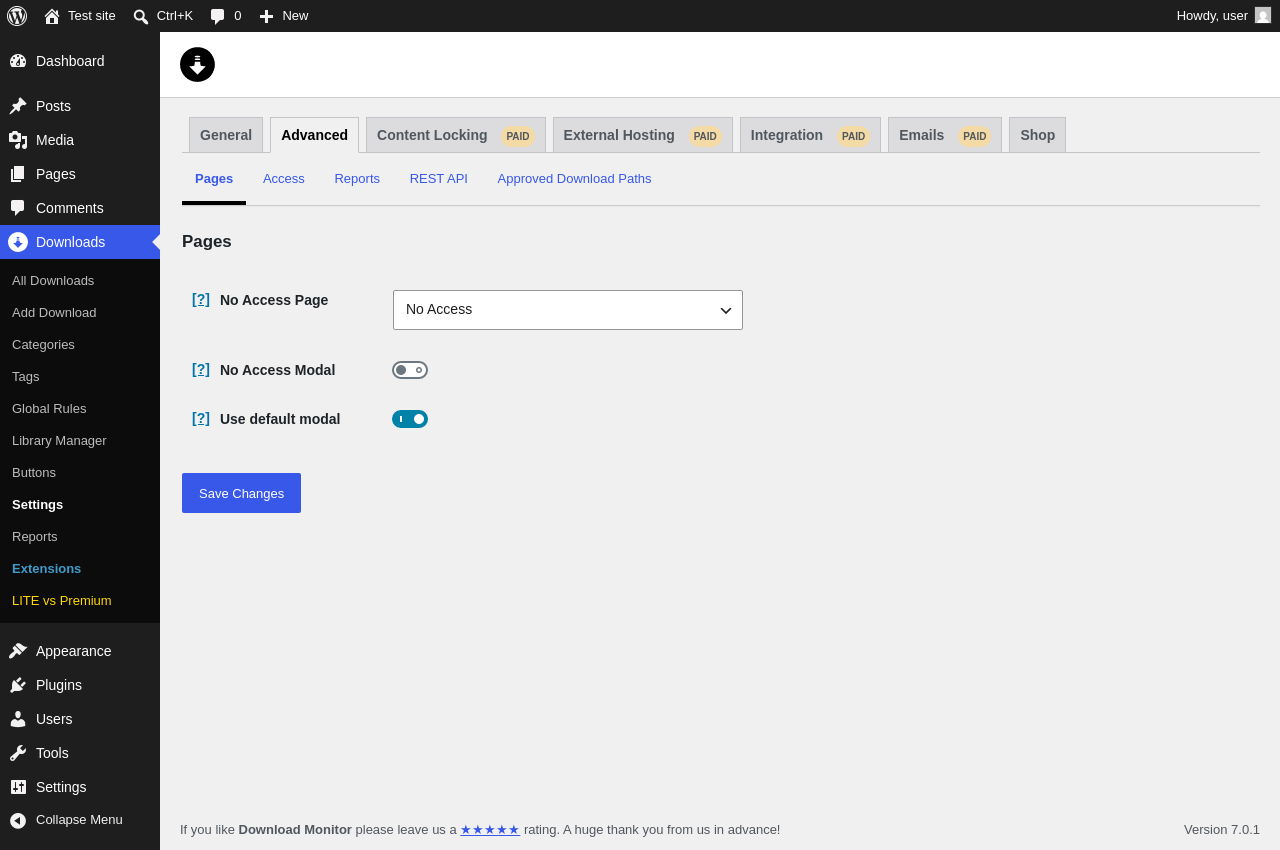Image resolution: width=1280 pixels, height=850 pixels.
Task: Click the Media icon in sidebar
Action: click(x=18, y=140)
